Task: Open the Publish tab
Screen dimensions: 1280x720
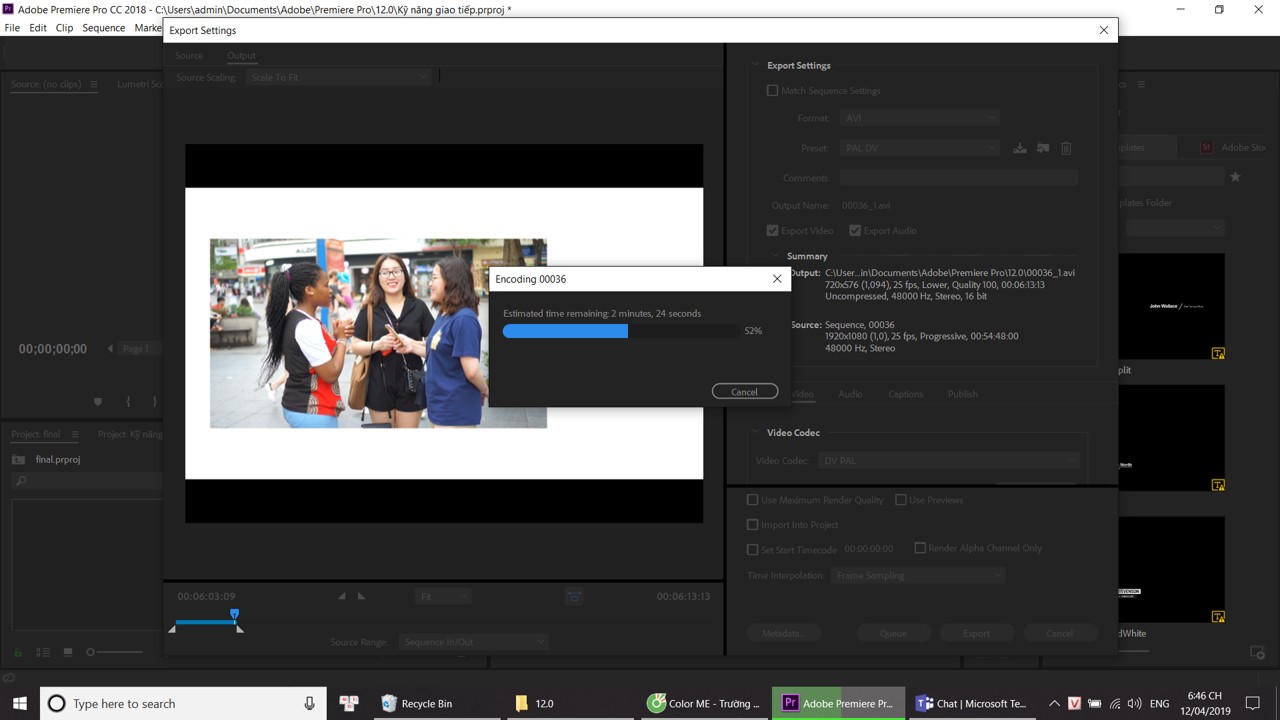Action: point(963,394)
